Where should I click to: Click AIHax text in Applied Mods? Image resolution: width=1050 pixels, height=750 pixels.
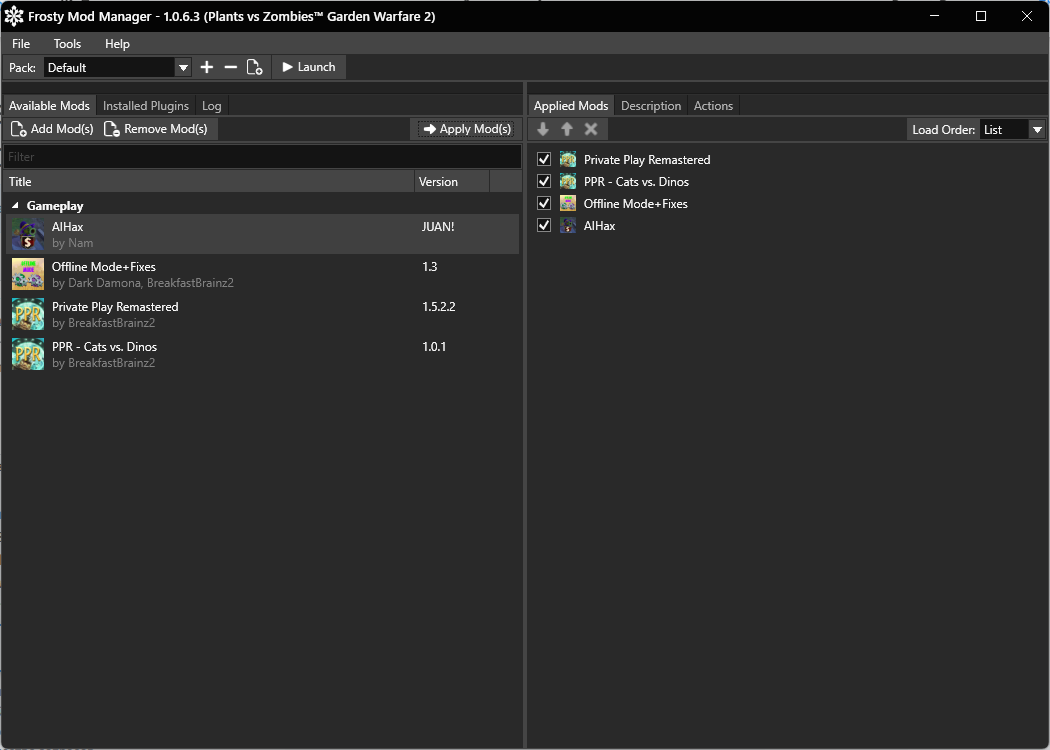tap(599, 226)
